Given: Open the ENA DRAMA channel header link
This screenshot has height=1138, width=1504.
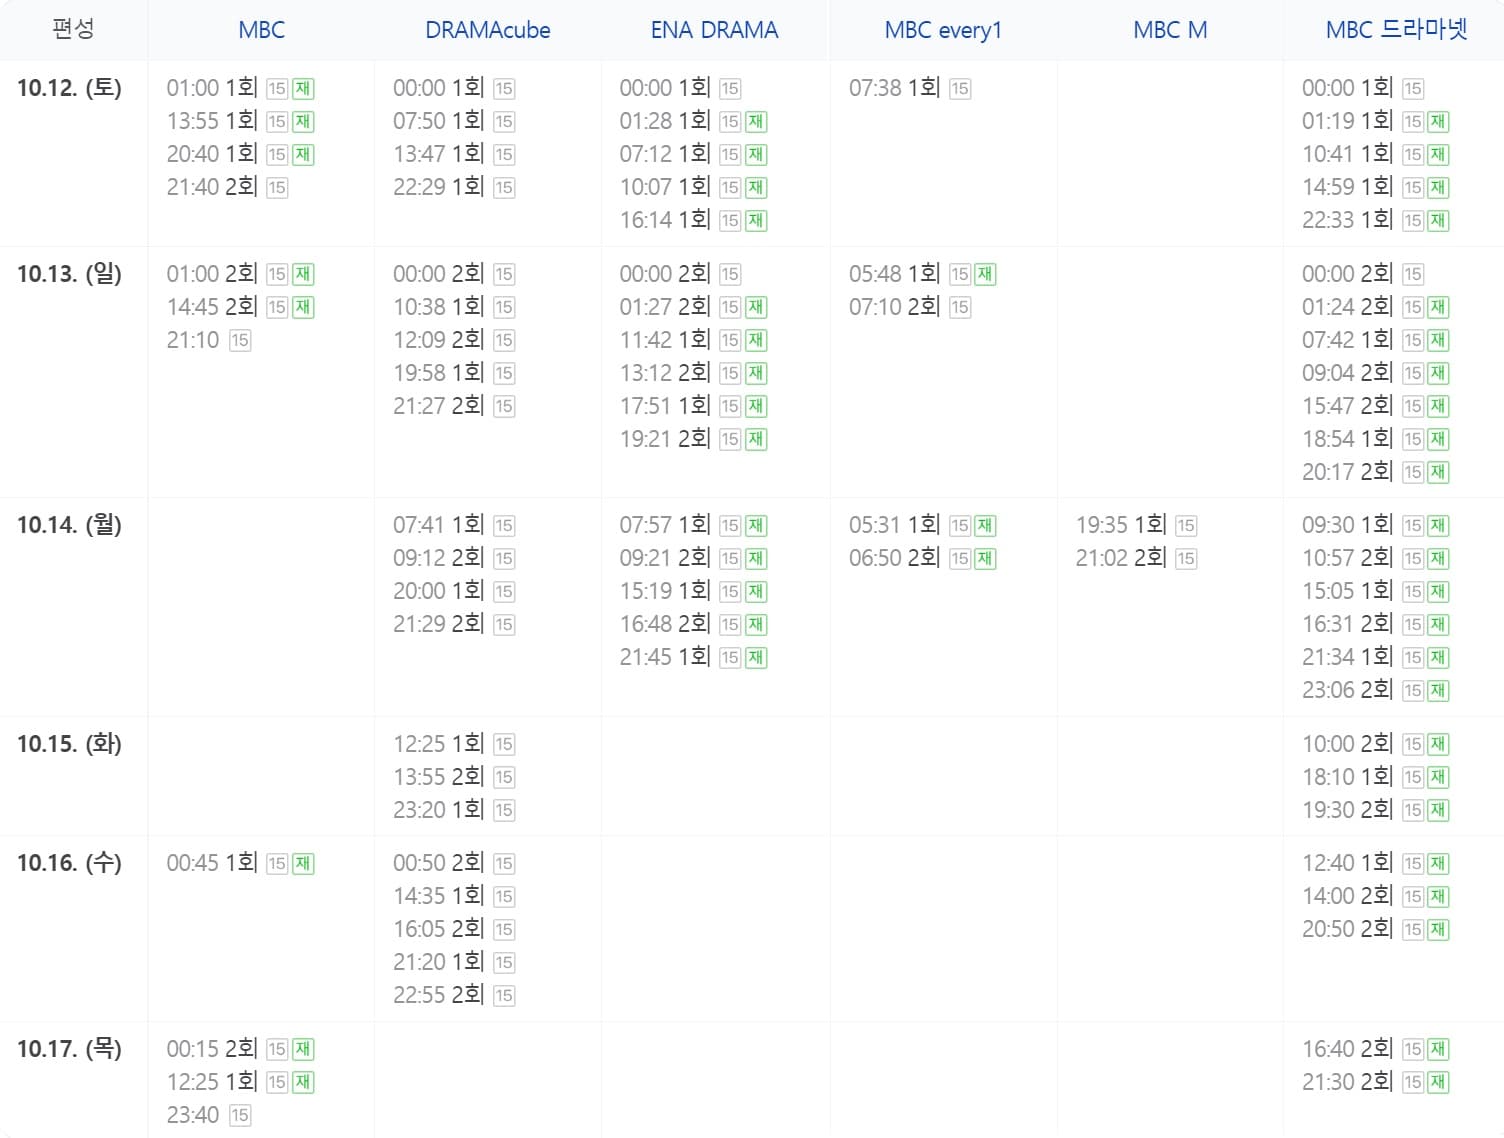Looking at the screenshot, I should (x=714, y=30).
